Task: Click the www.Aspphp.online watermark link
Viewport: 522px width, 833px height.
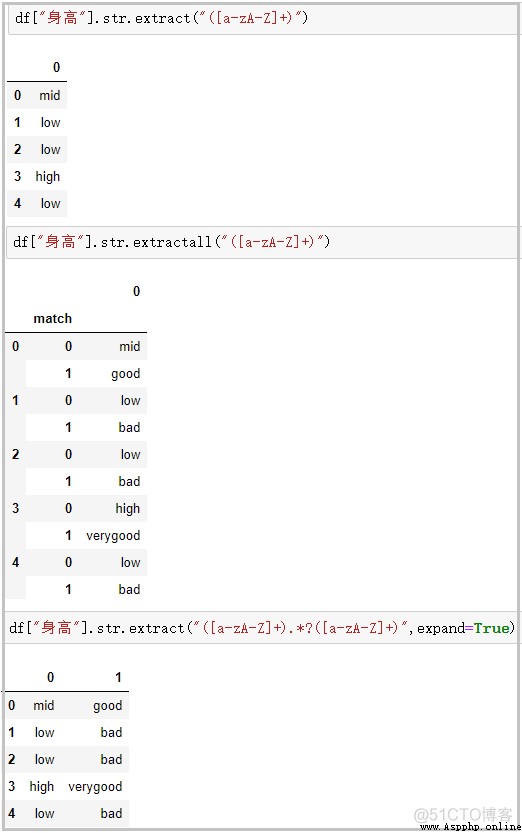Action: coord(470,827)
